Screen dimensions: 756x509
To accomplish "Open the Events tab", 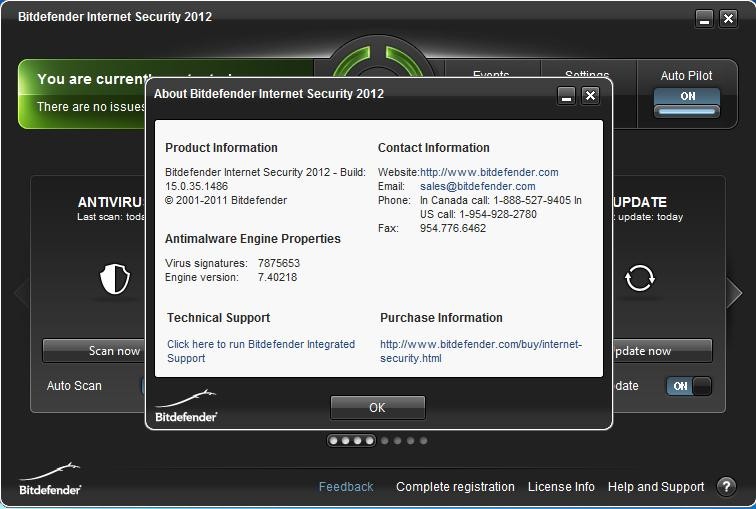I will 491,75.
